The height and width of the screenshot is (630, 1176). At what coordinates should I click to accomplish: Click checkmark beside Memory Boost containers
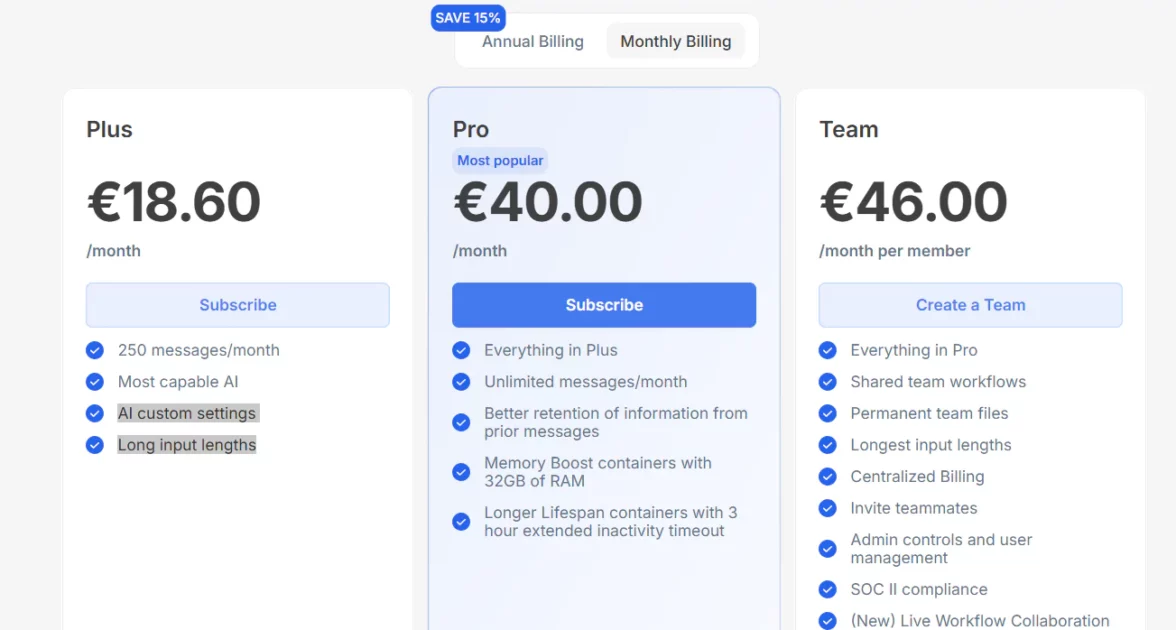click(x=461, y=472)
